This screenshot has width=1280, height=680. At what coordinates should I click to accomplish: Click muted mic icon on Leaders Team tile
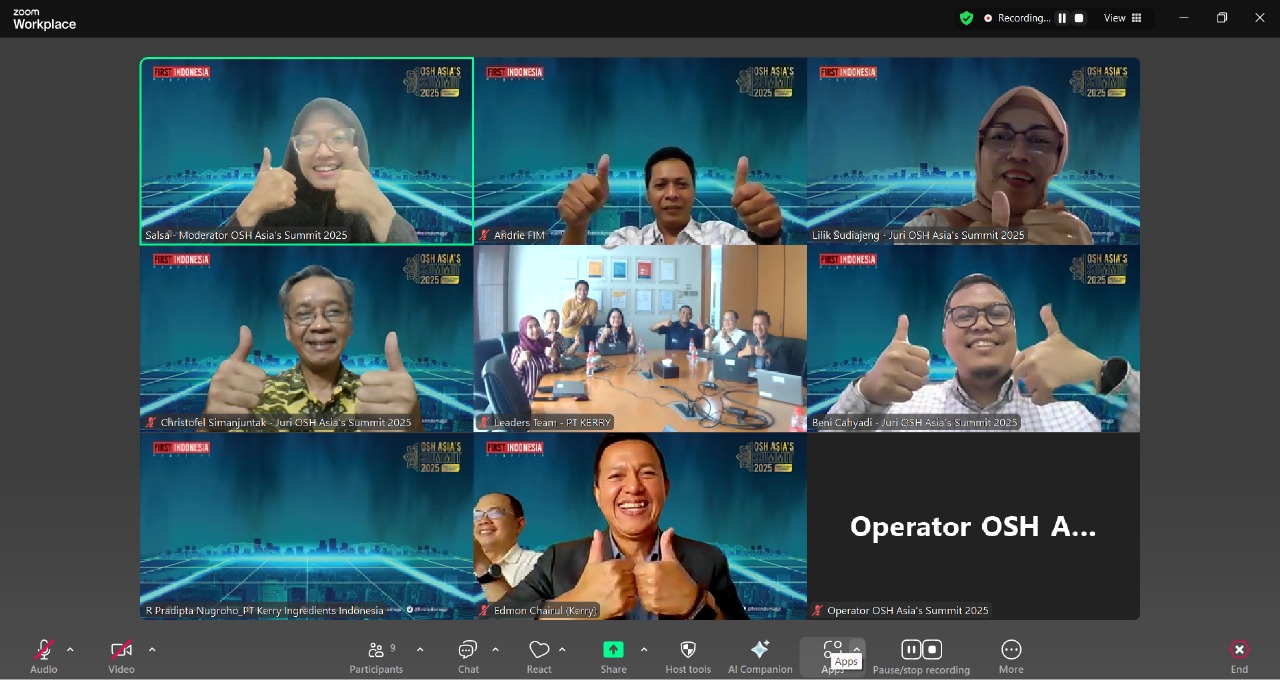coord(485,423)
